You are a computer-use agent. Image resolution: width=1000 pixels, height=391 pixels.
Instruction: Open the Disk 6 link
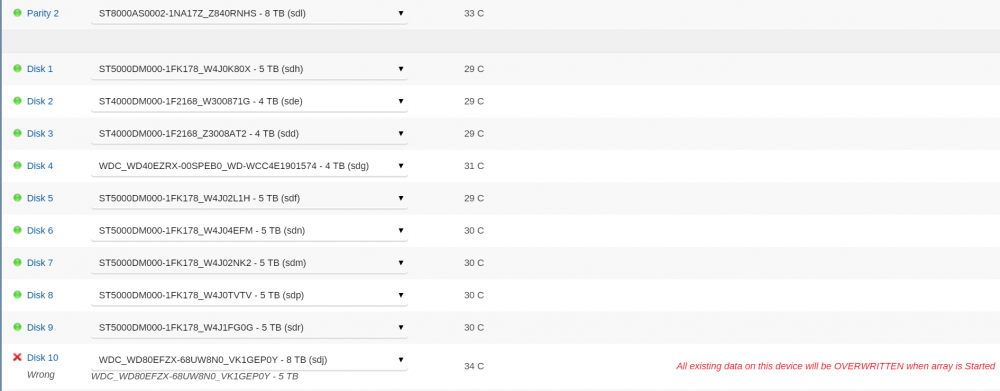pyautogui.click(x=40, y=230)
